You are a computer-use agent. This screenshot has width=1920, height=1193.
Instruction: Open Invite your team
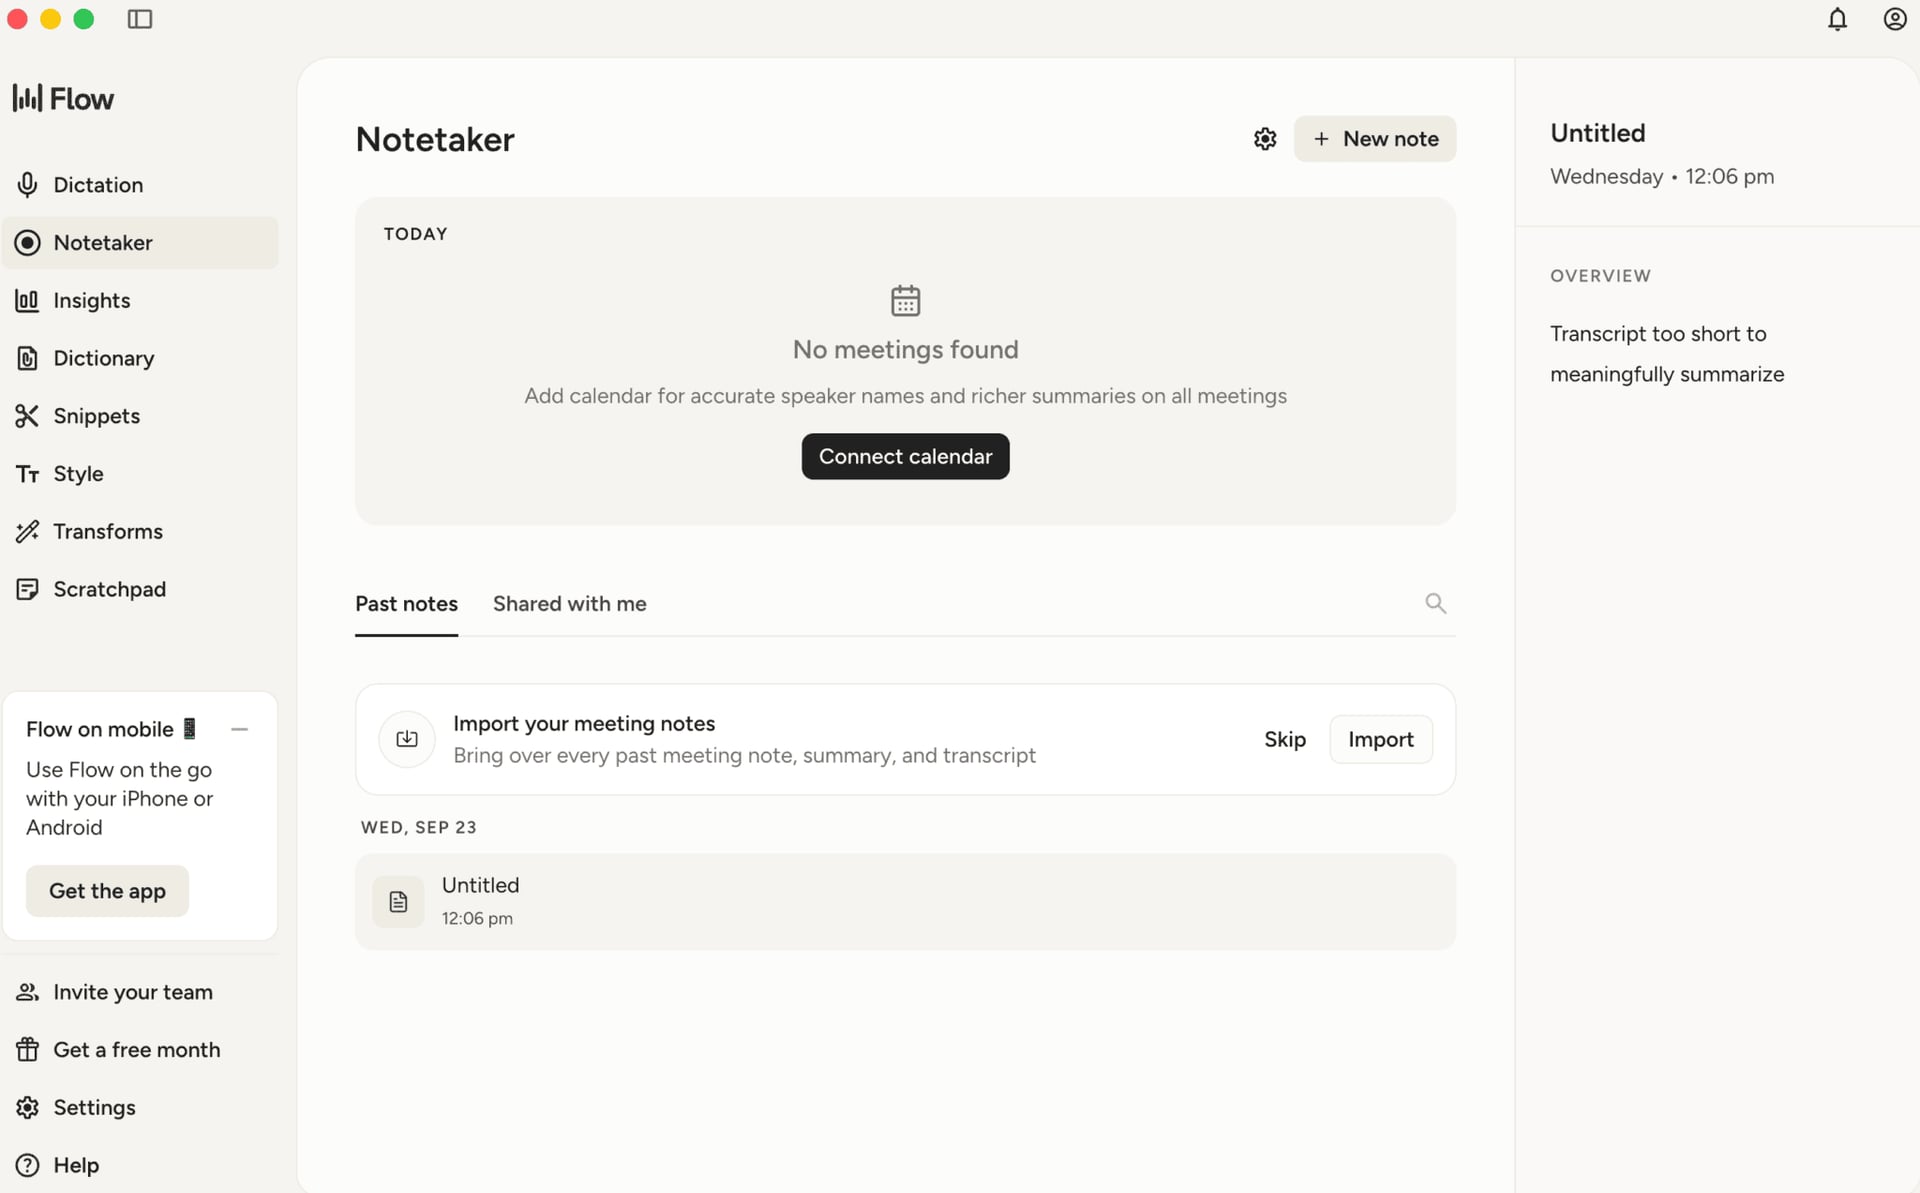click(140, 992)
